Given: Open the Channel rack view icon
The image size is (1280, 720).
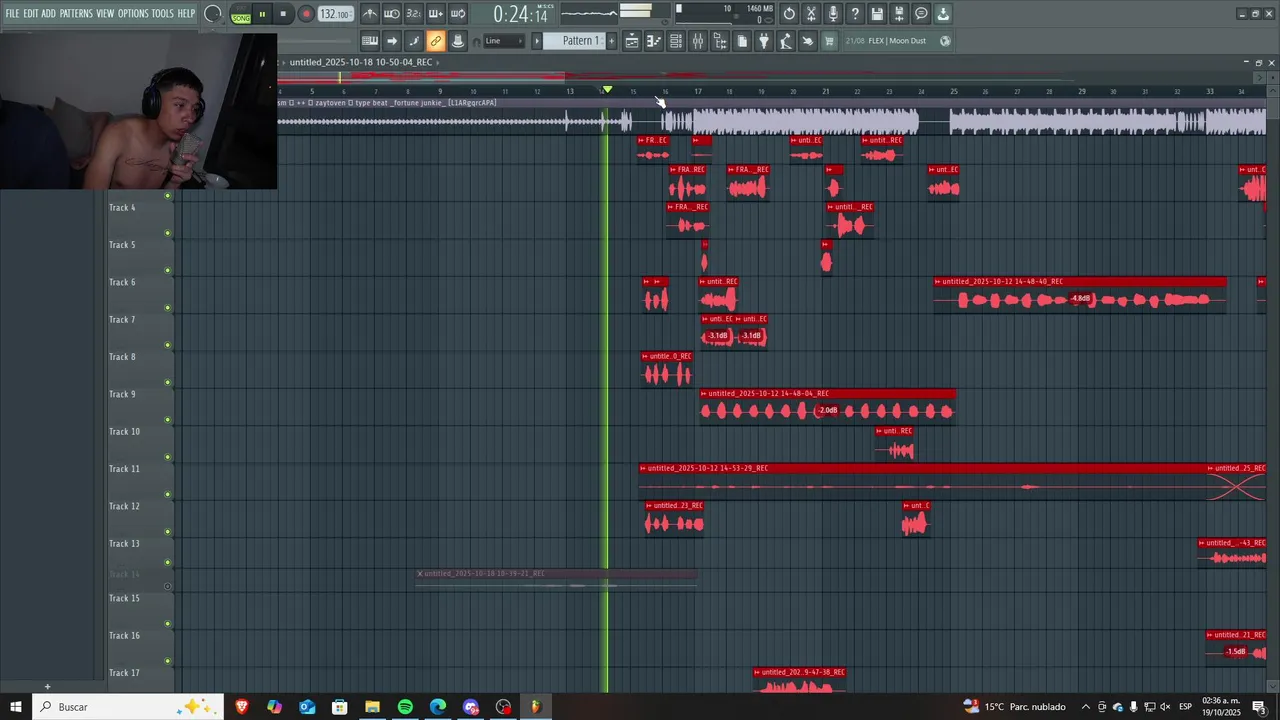Looking at the screenshot, I should [x=676, y=41].
